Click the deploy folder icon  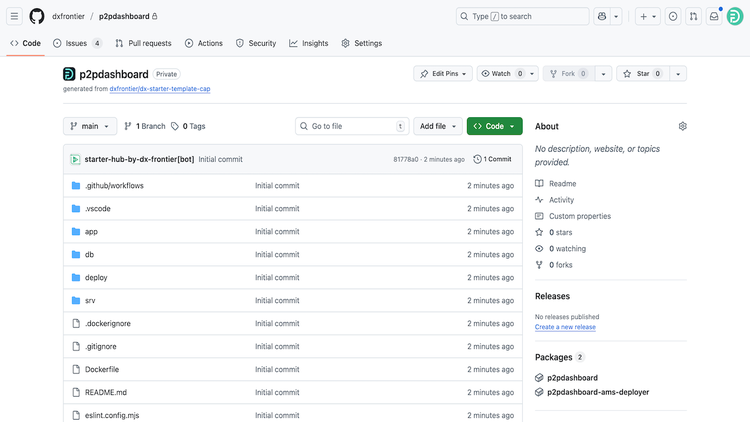pyautogui.click(x=76, y=278)
